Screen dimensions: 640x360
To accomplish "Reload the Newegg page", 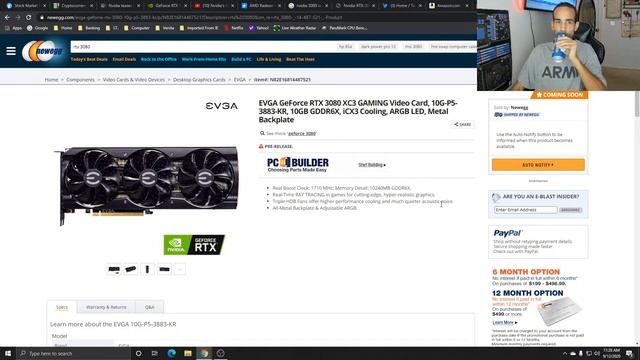I will pyautogui.click(x=29, y=18).
